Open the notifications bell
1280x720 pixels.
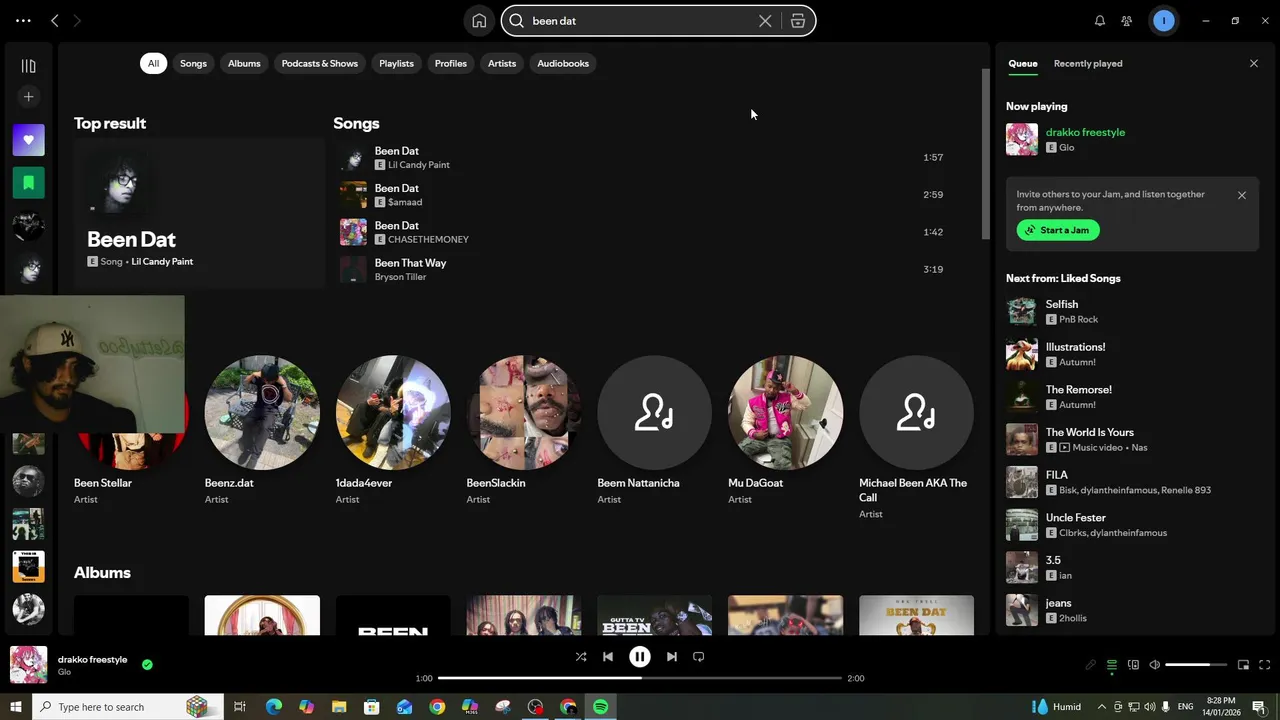tap(1100, 21)
